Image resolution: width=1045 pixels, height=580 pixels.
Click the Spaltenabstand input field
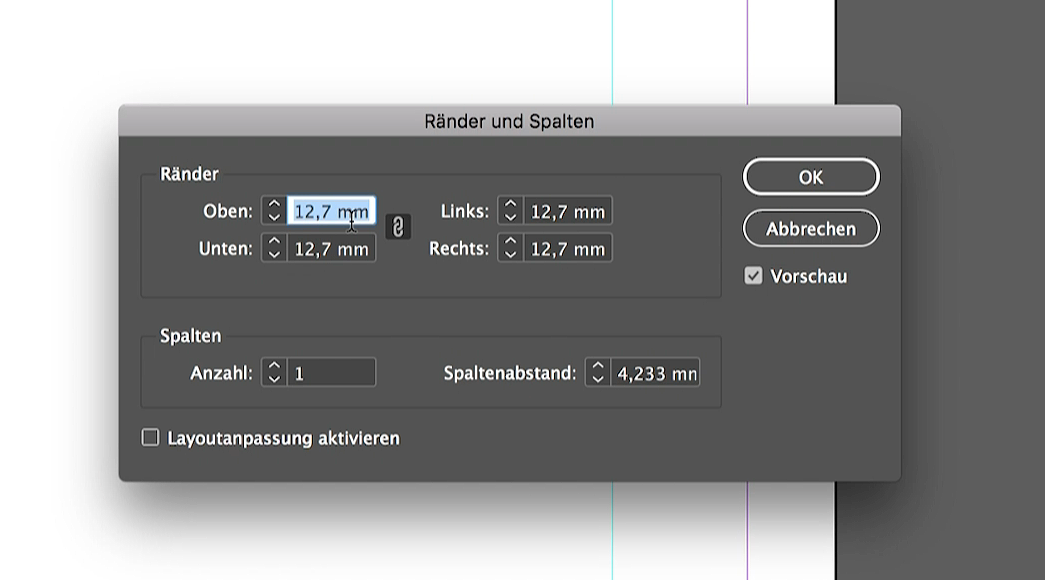pyautogui.click(x=654, y=373)
